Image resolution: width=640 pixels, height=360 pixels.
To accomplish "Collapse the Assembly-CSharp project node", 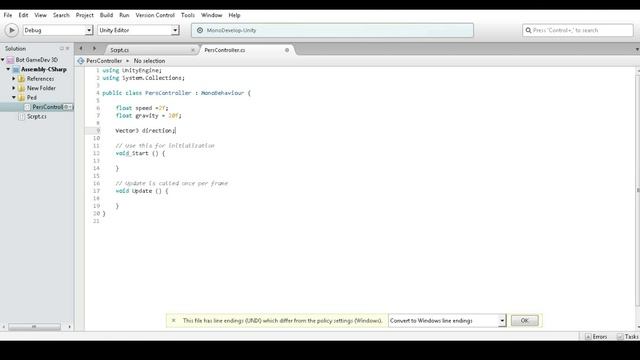I will pos(8,69).
